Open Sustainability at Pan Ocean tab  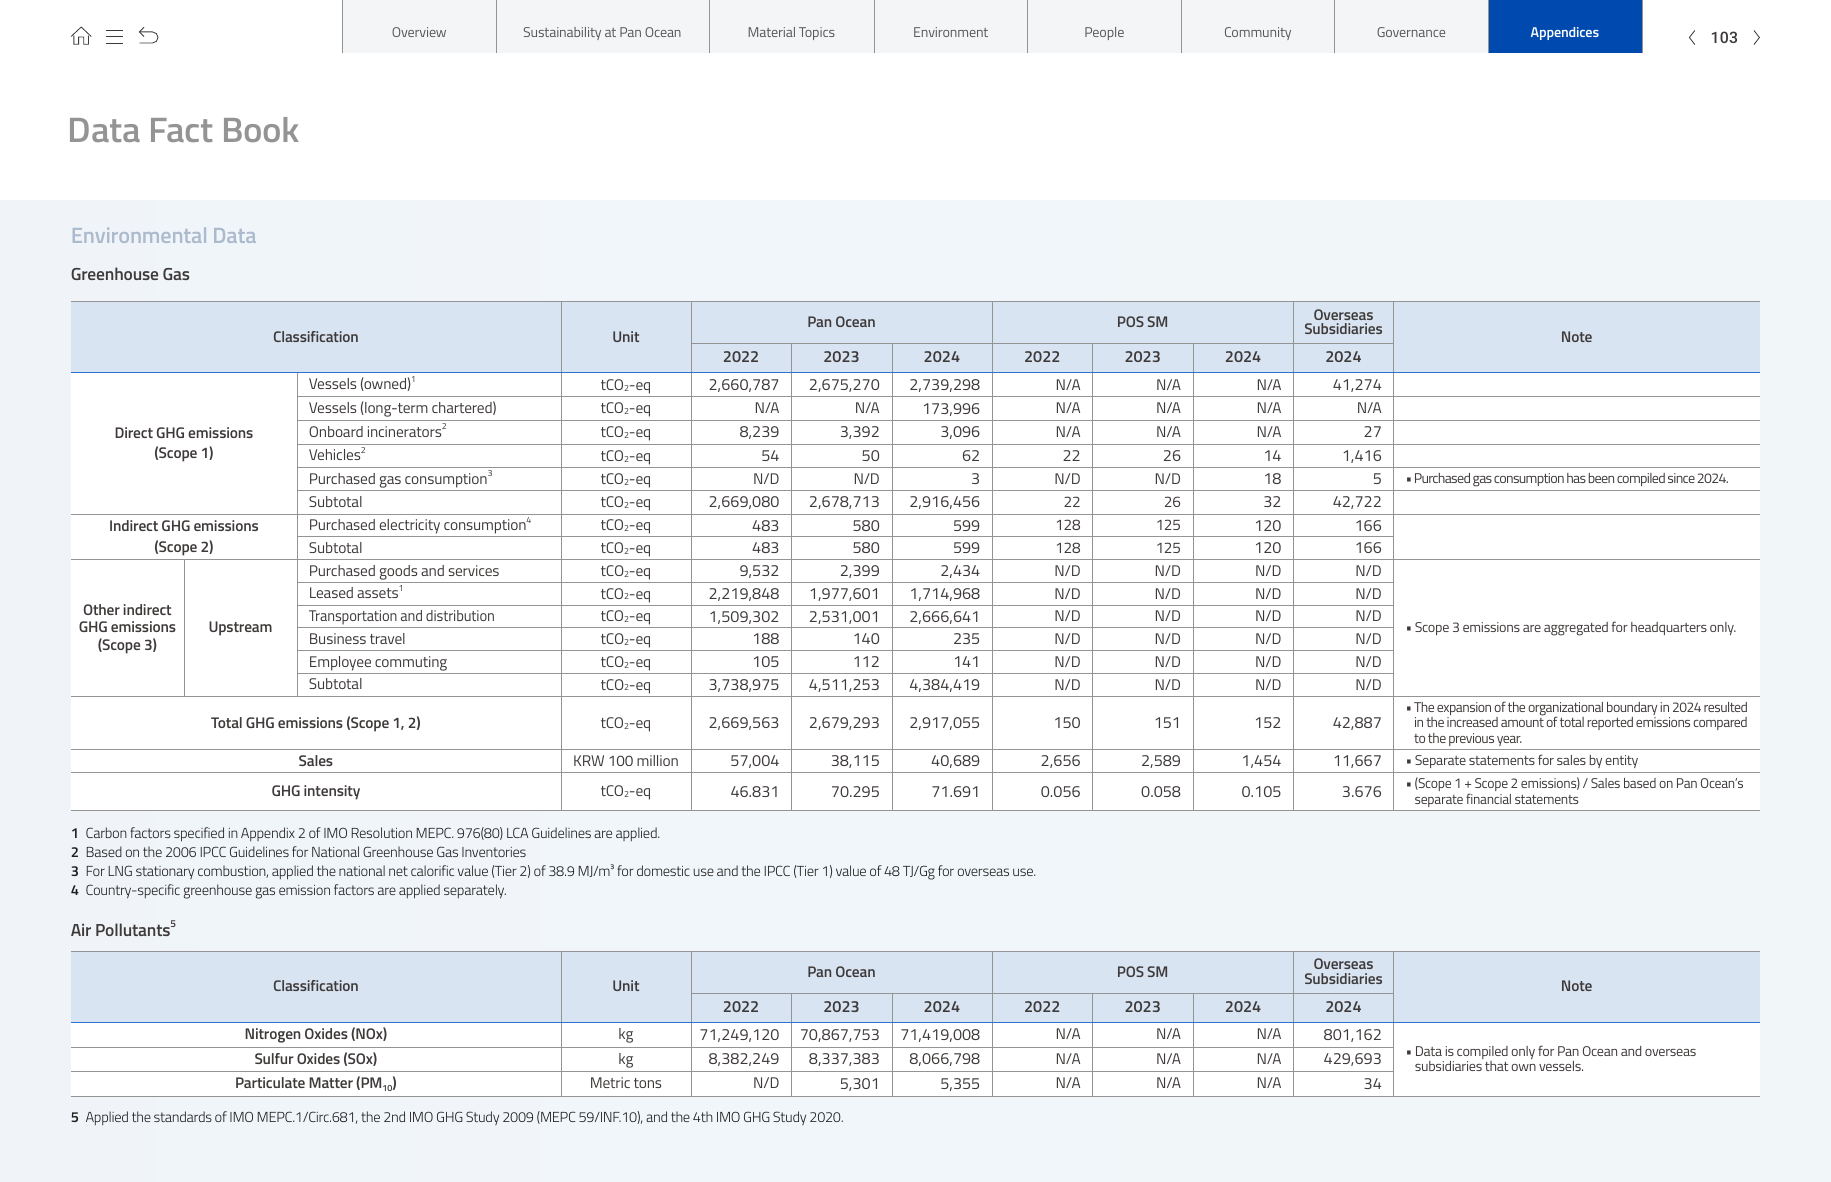pyautogui.click(x=602, y=27)
